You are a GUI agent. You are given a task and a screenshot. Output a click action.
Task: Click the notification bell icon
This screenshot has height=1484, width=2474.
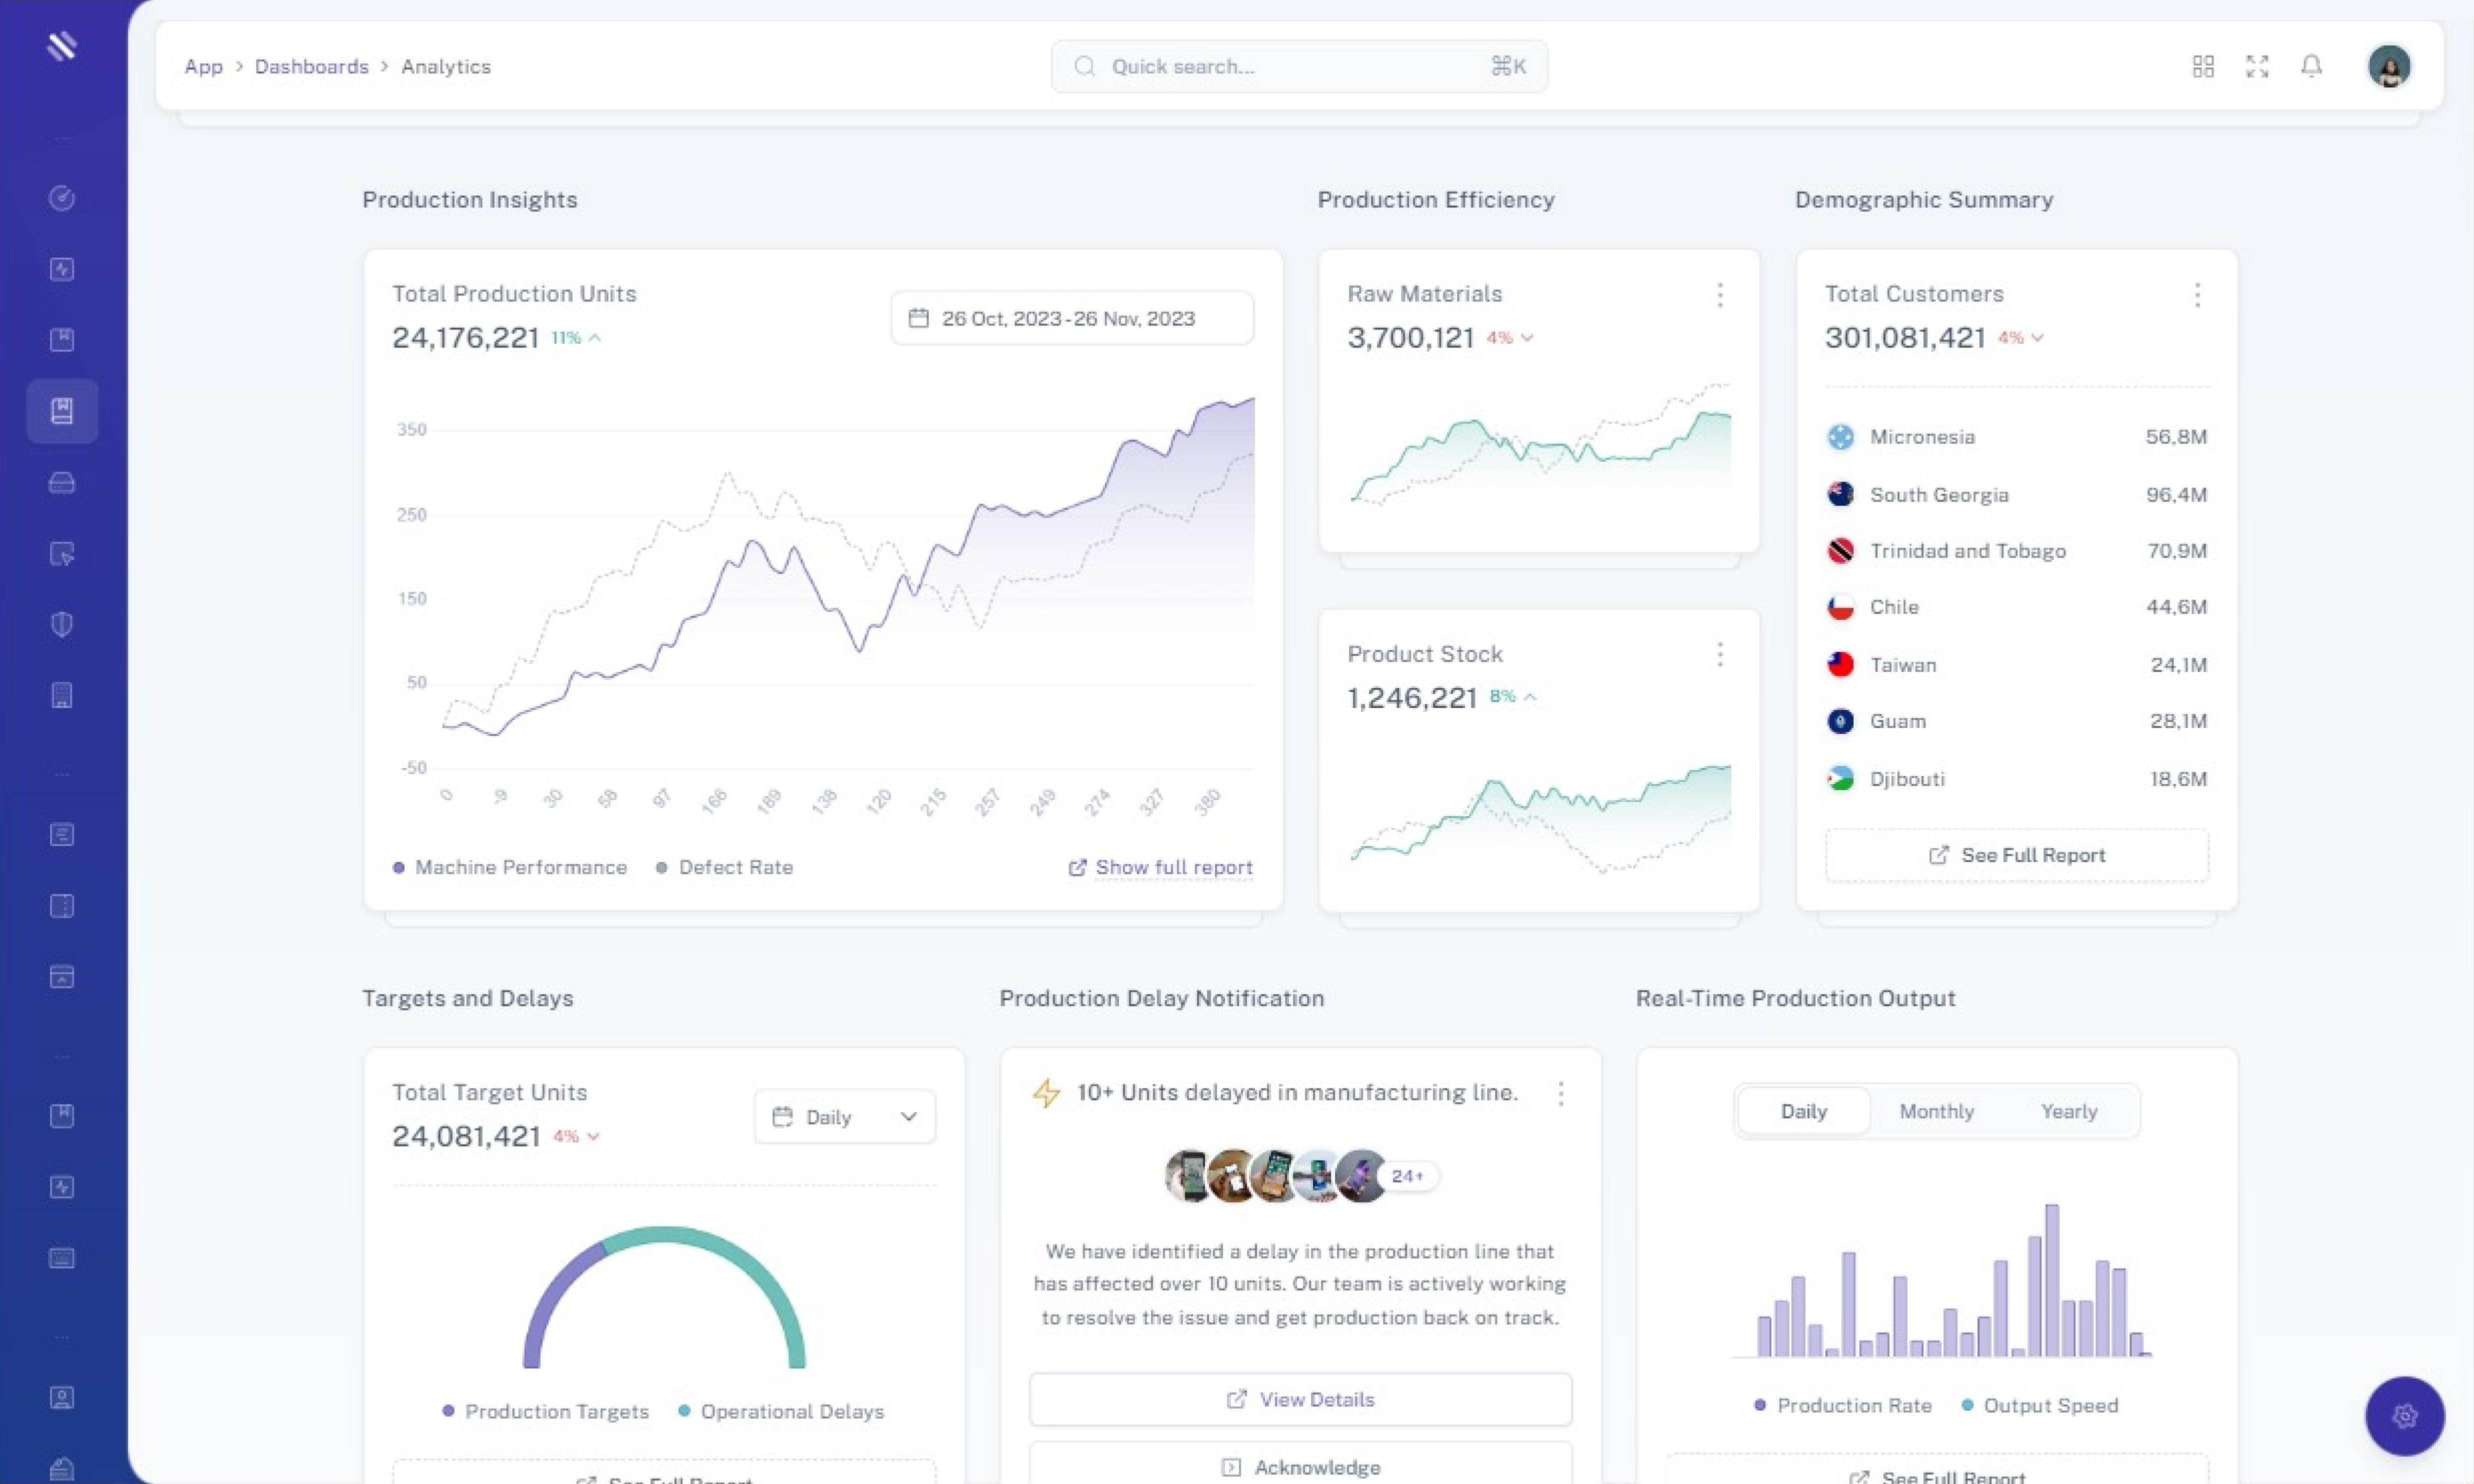point(2311,66)
